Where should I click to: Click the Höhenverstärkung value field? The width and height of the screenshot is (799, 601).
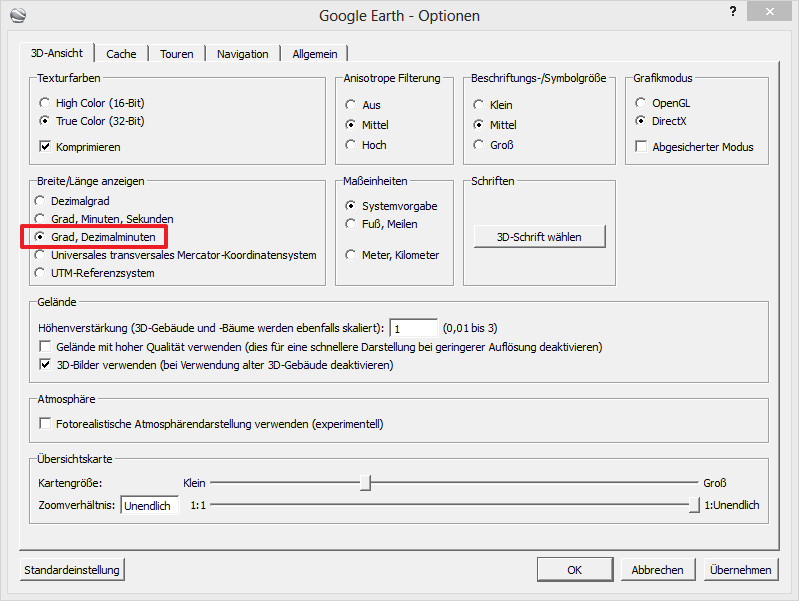coord(413,328)
